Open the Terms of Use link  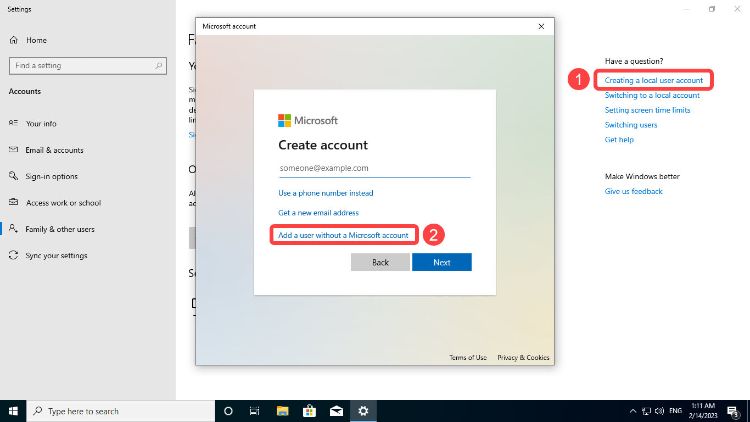tap(467, 357)
